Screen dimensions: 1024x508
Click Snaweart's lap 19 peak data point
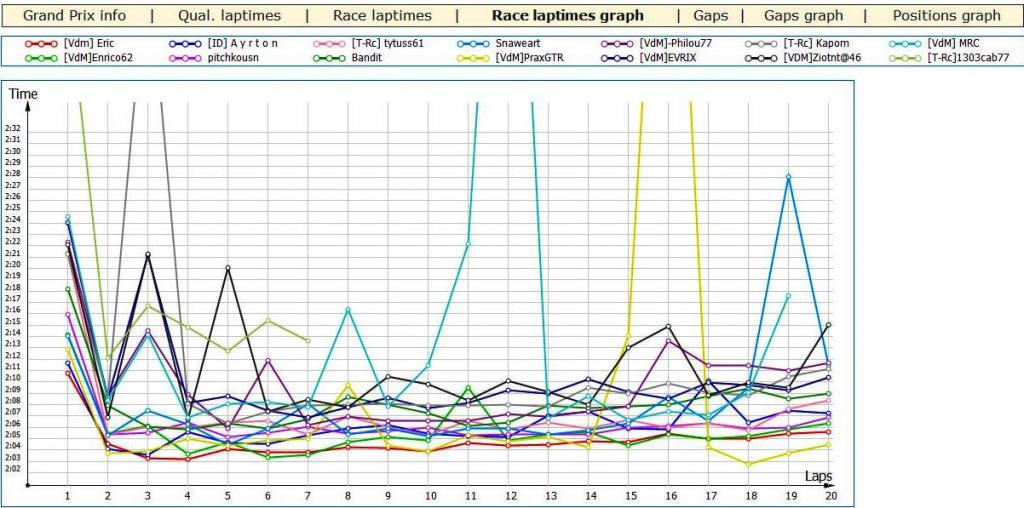tap(789, 176)
